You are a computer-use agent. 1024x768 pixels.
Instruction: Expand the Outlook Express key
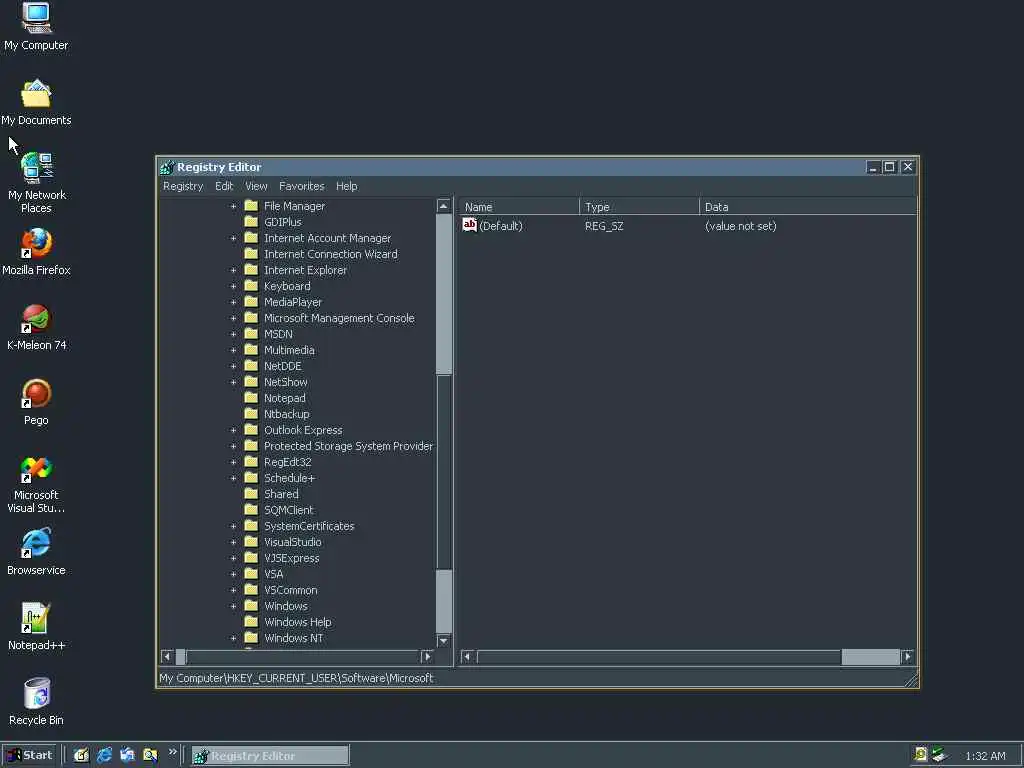tap(233, 430)
